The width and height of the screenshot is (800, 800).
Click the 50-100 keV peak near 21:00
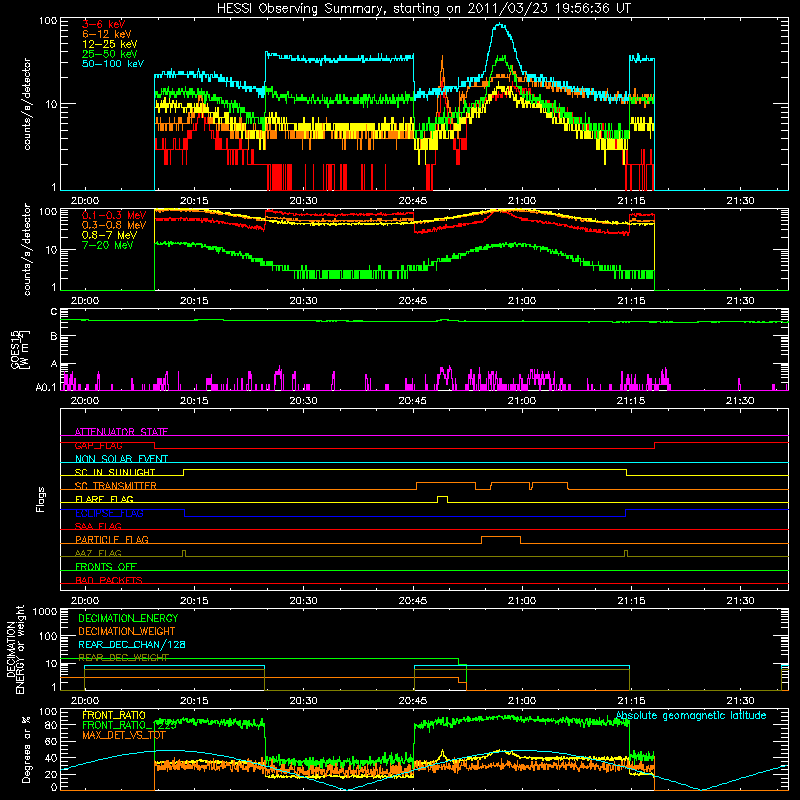point(500,26)
